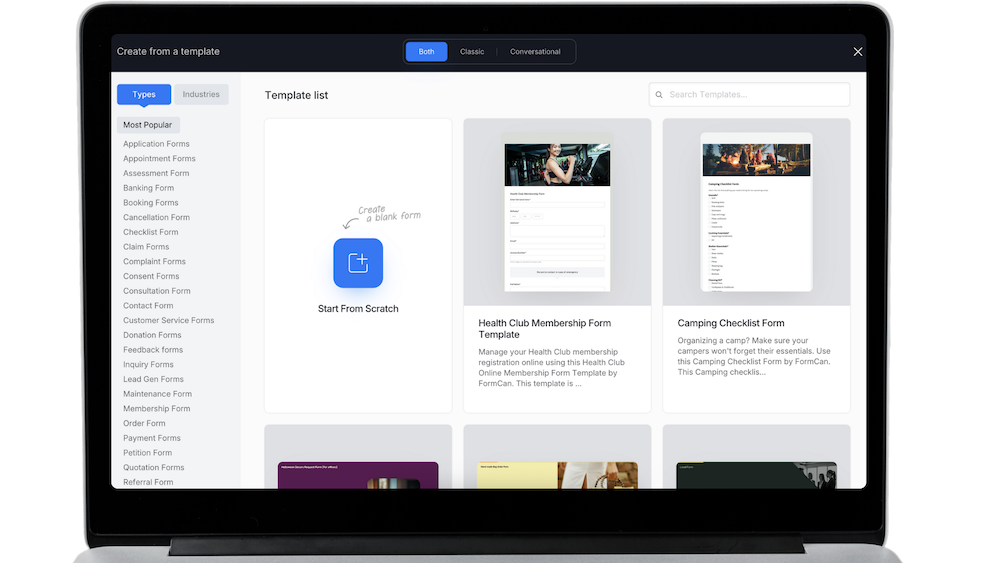The width and height of the screenshot is (1000, 563).
Task: Click the Health Club Membership Form Template title
Action: 545,328
